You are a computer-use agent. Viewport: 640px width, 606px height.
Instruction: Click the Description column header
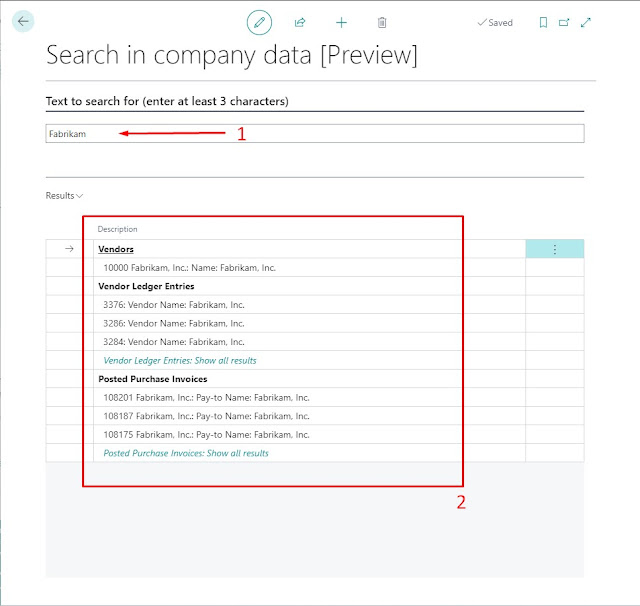tap(118, 229)
